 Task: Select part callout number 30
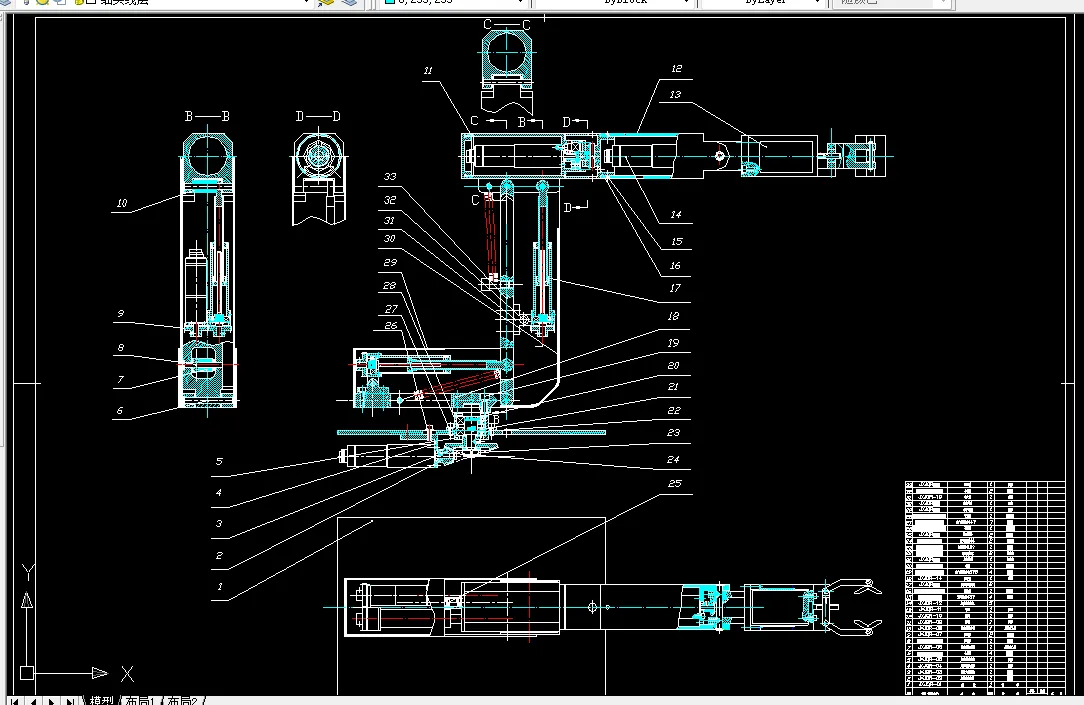[x=390, y=238]
